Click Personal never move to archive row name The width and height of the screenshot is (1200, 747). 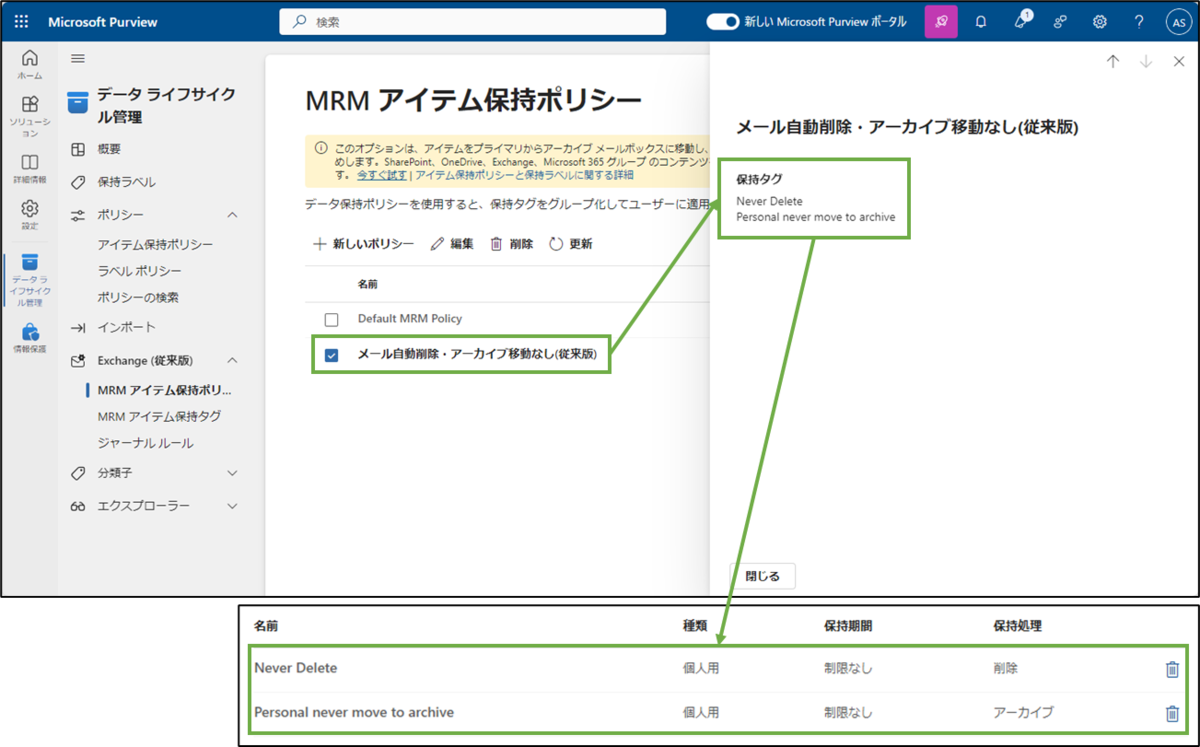coord(354,713)
